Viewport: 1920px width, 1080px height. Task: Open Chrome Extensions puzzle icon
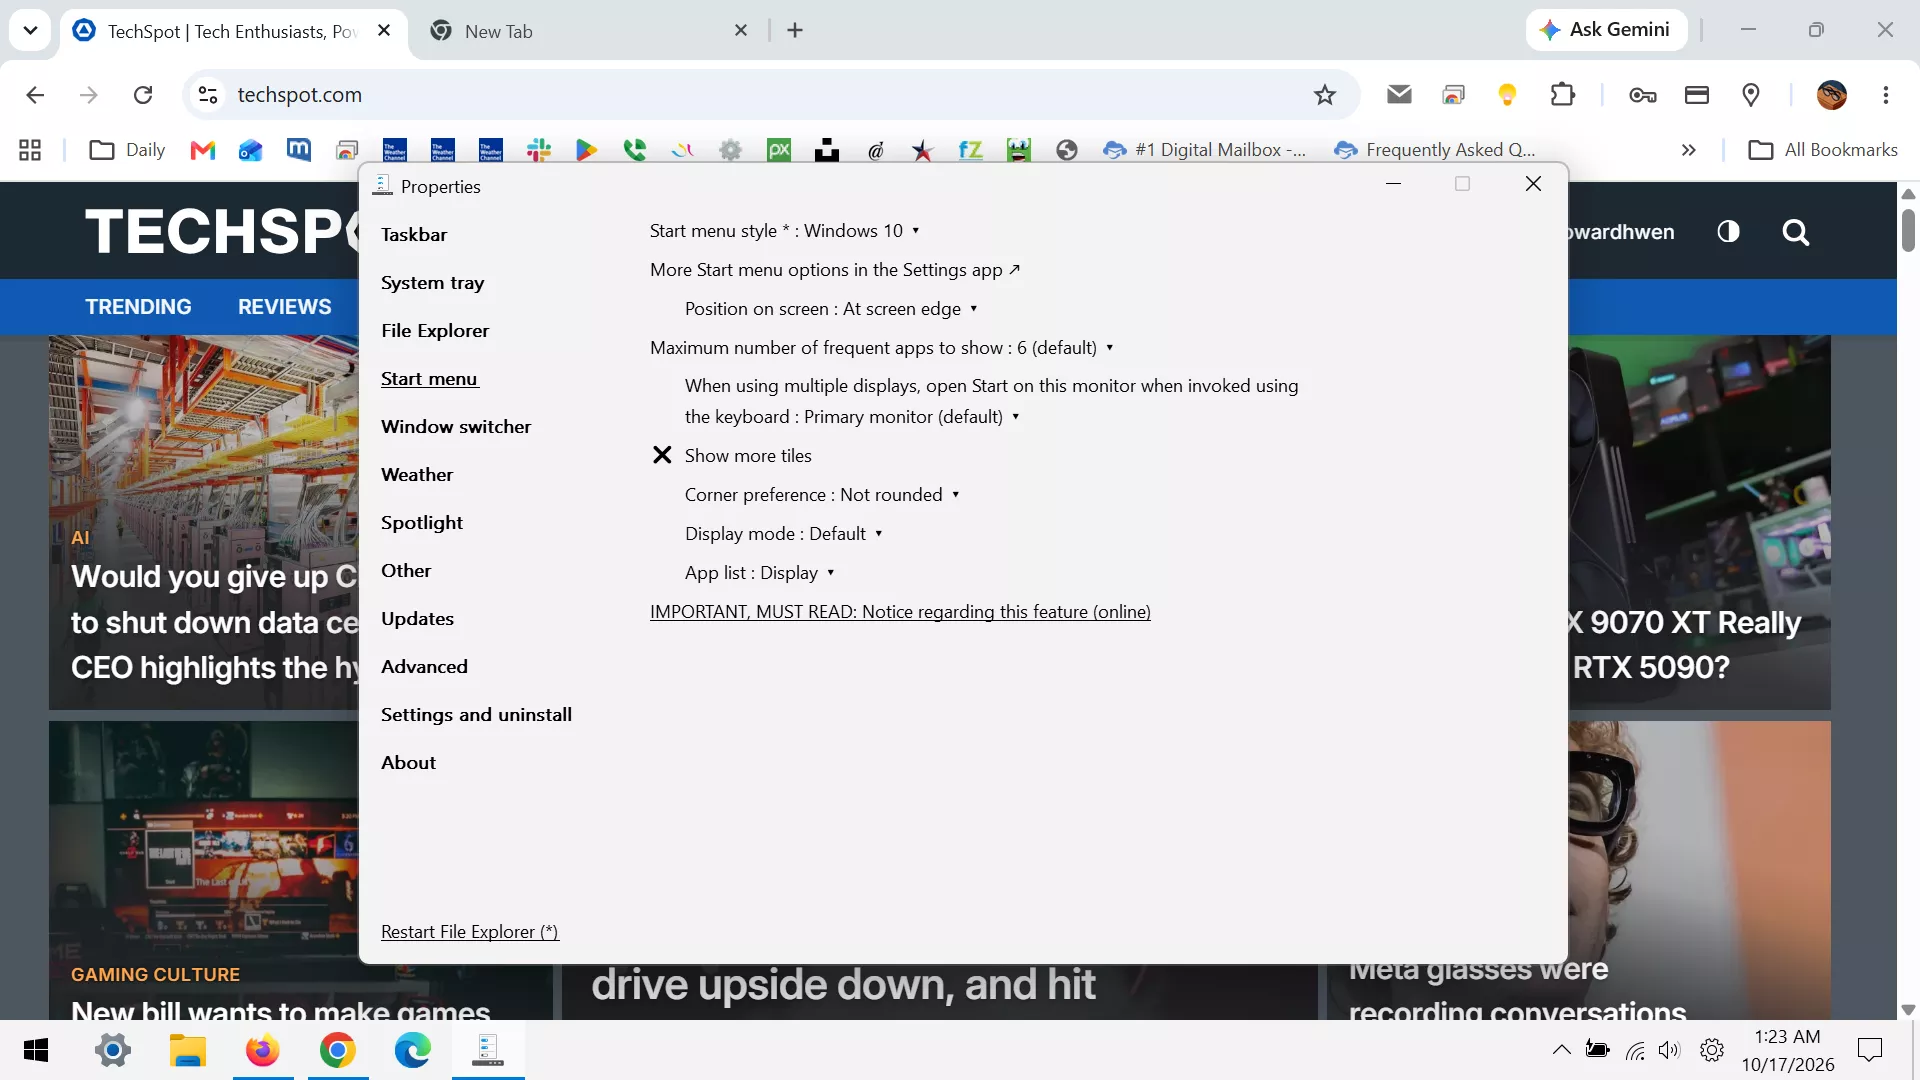coord(1562,95)
